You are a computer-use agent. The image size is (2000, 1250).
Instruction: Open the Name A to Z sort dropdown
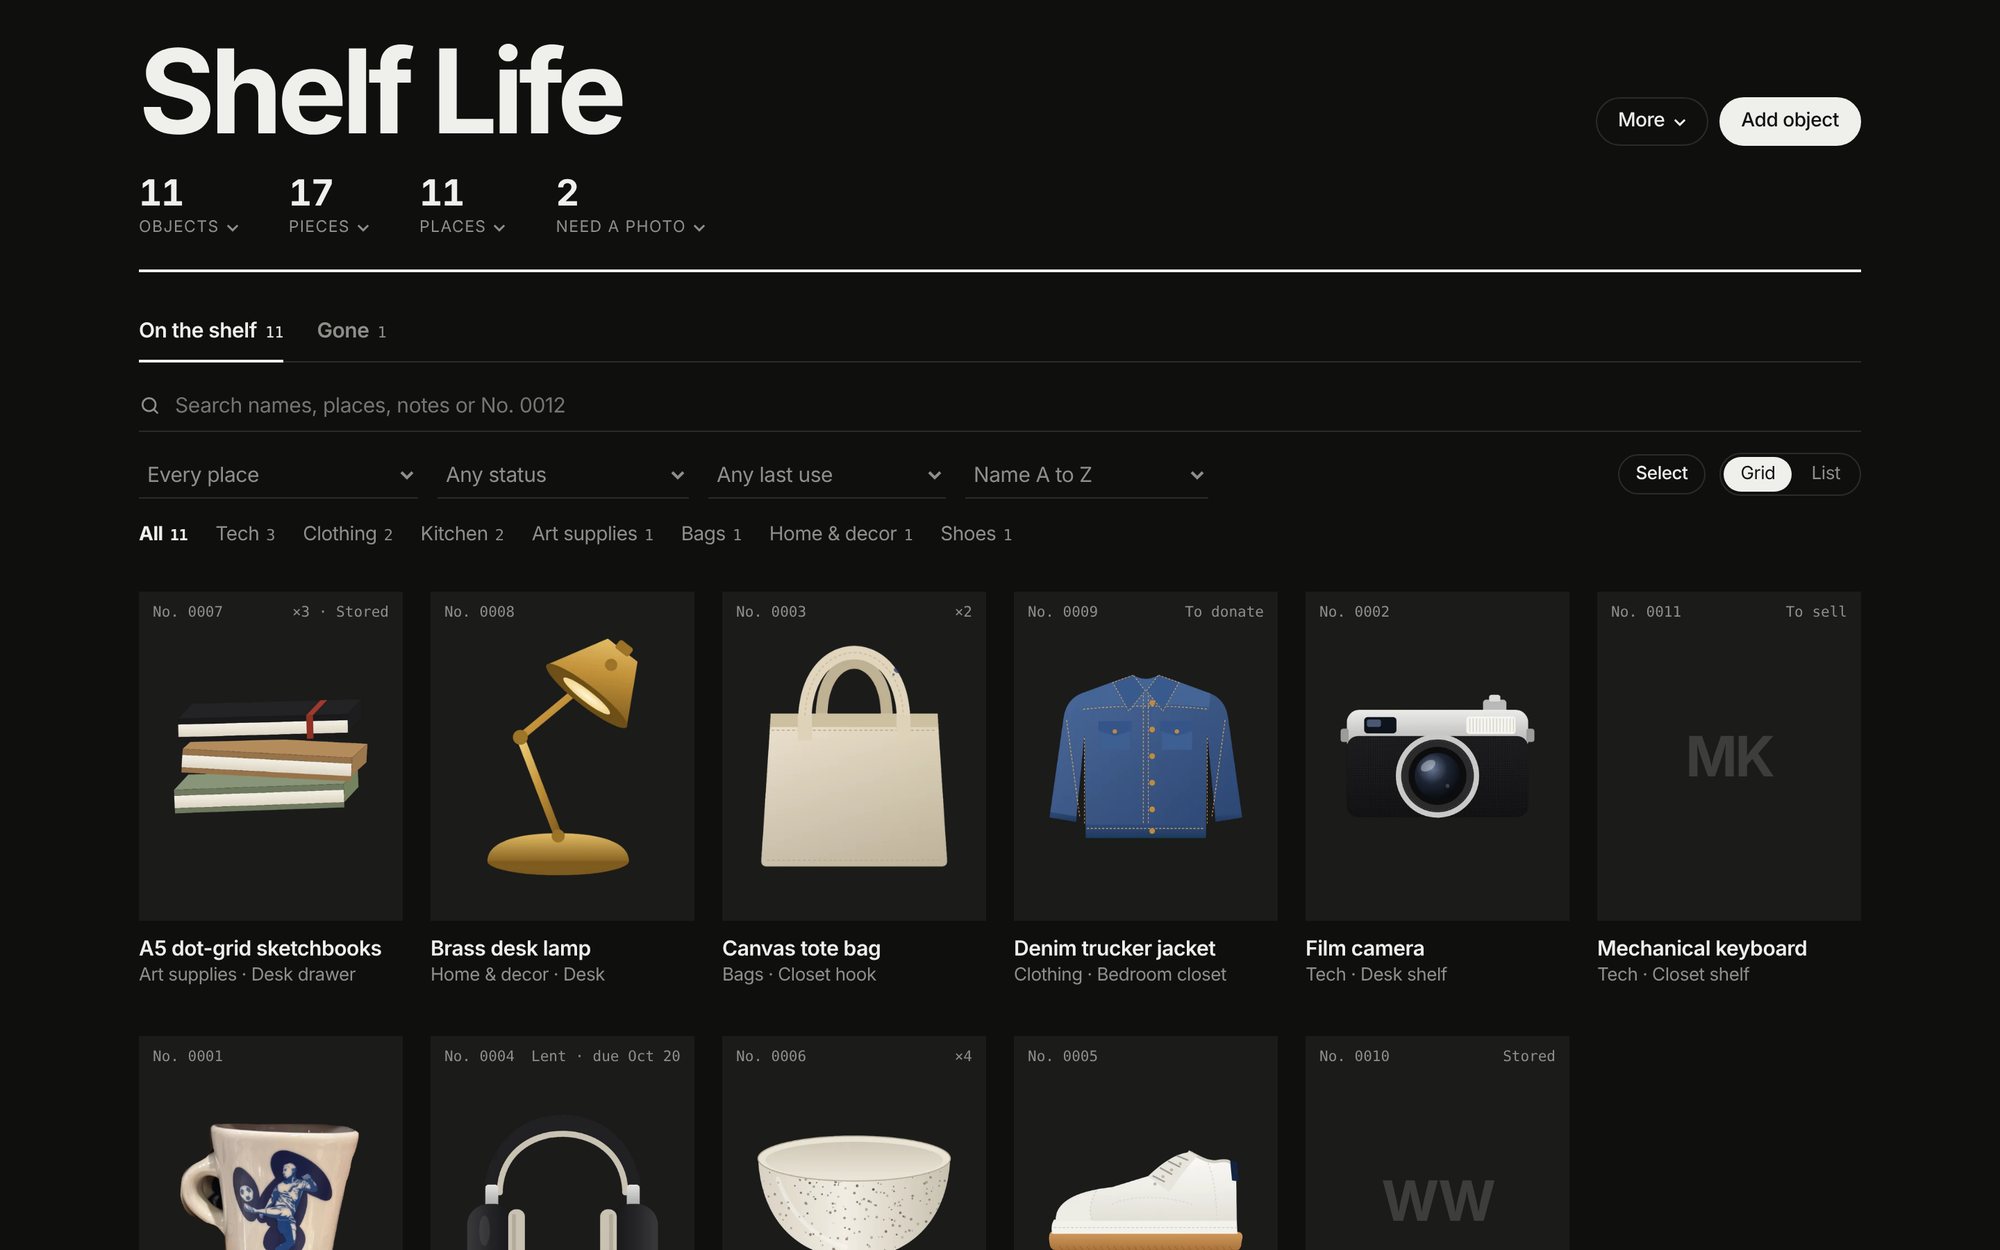(x=1086, y=475)
